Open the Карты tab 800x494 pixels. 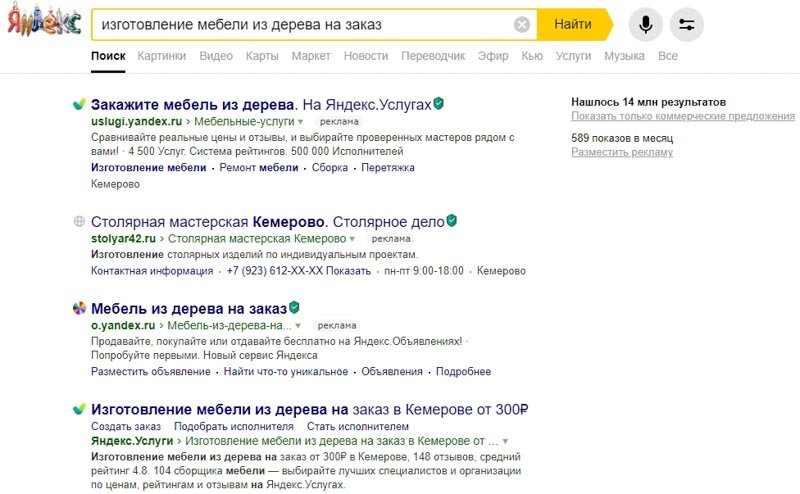click(x=262, y=56)
